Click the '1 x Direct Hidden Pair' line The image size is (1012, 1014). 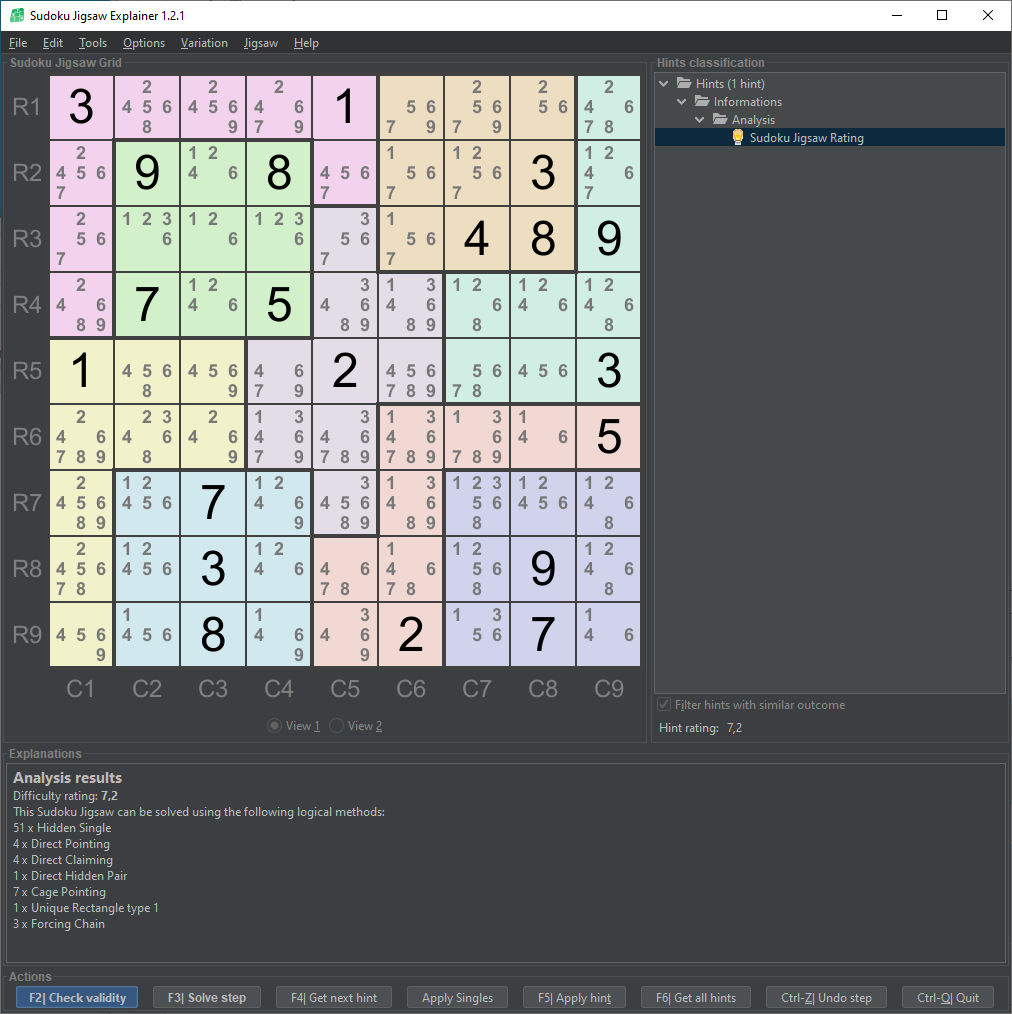pyautogui.click(x=70, y=876)
